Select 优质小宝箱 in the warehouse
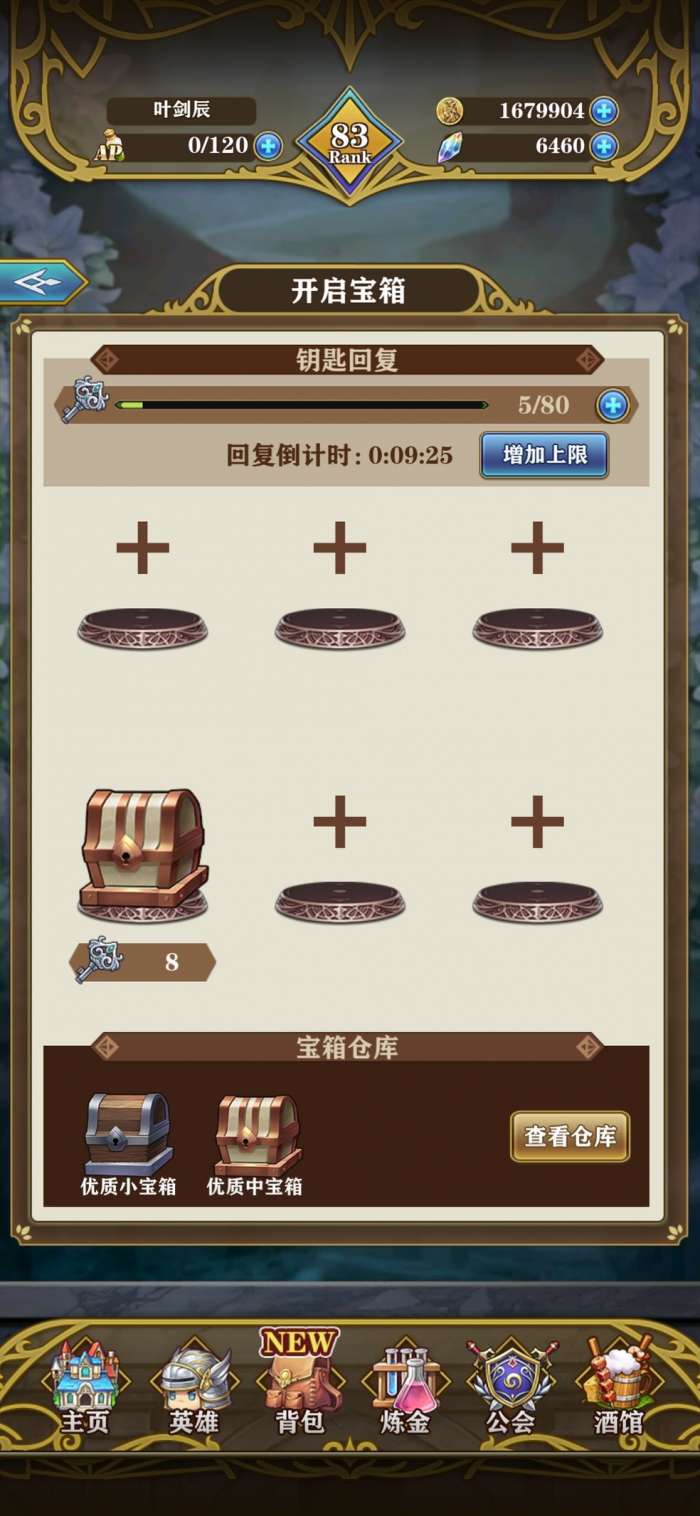The width and height of the screenshot is (700, 1516). [x=128, y=1143]
